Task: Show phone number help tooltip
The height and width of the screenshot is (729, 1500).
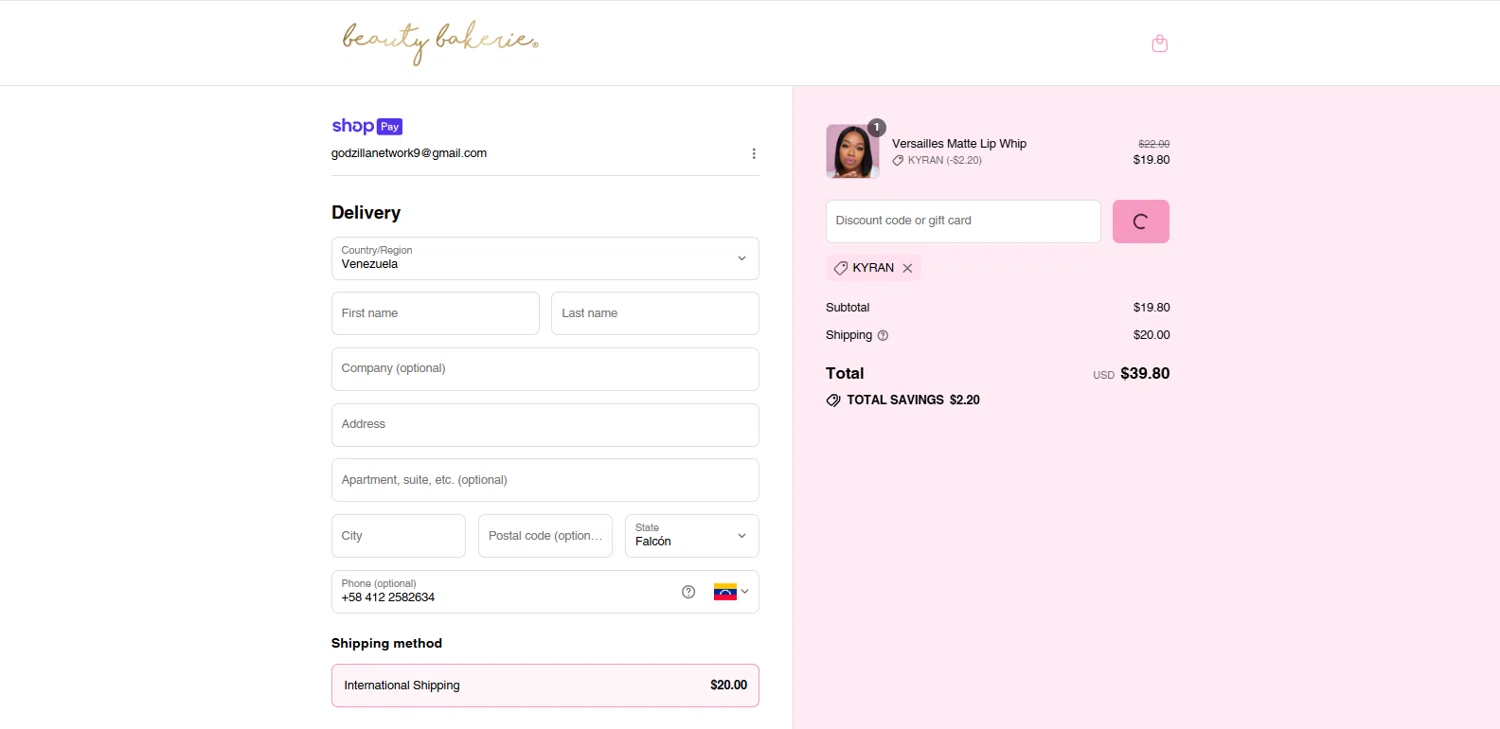Action: tap(688, 592)
